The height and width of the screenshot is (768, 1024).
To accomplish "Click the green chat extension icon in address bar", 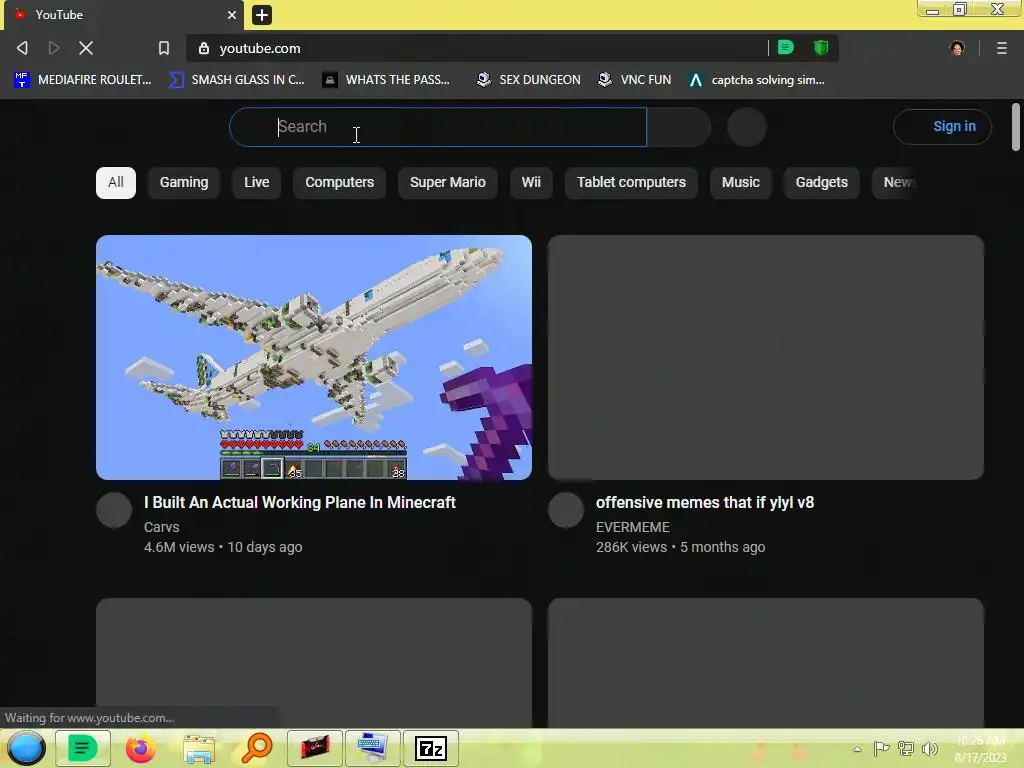I will (786, 48).
